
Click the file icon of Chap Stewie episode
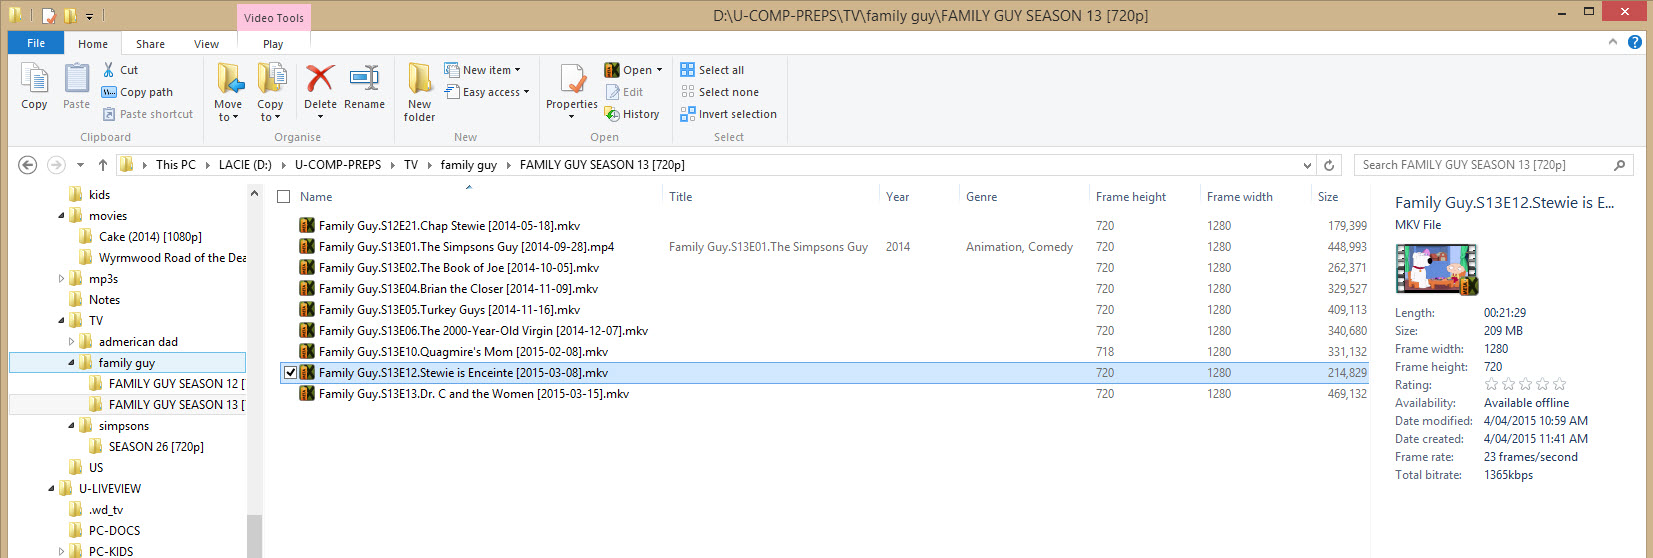point(307,225)
